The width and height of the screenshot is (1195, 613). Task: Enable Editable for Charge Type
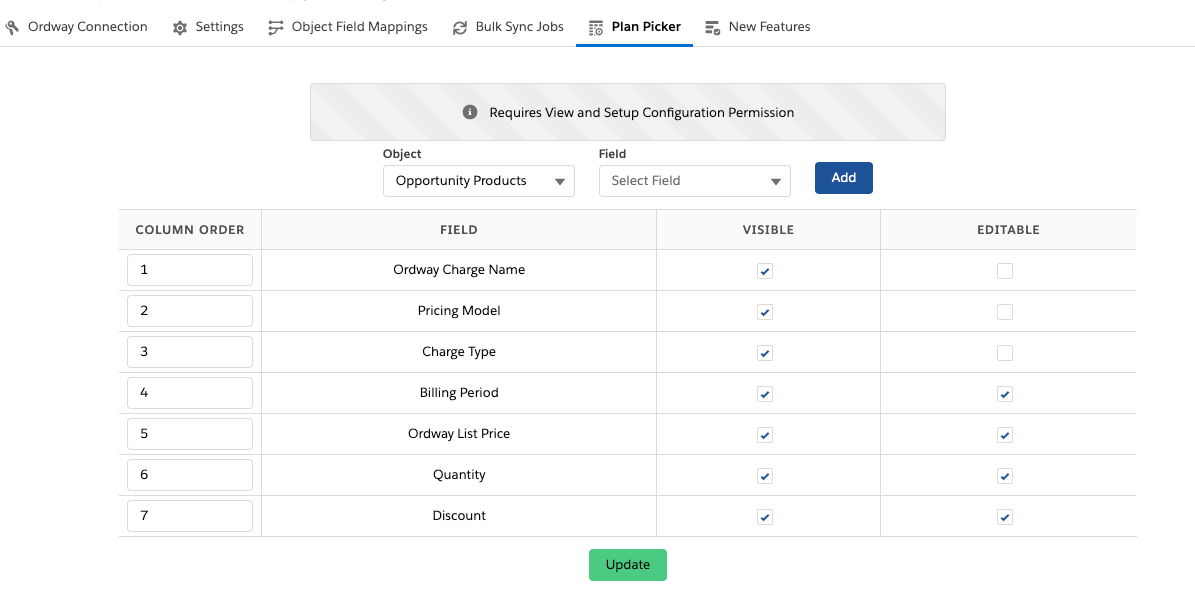click(1005, 353)
